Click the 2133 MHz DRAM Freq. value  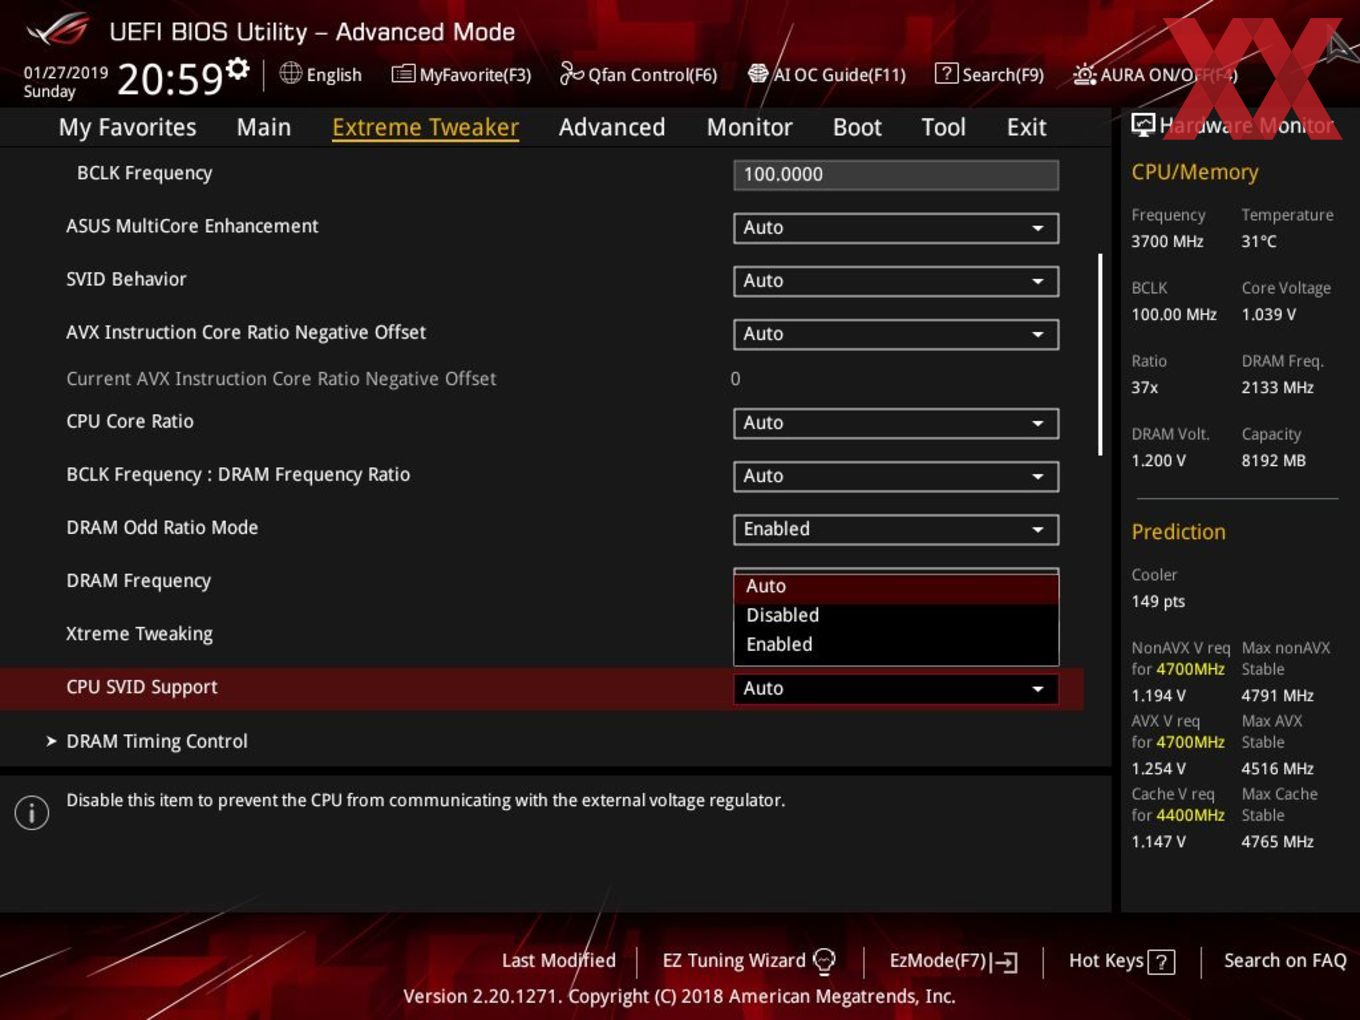click(x=1277, y=387)
